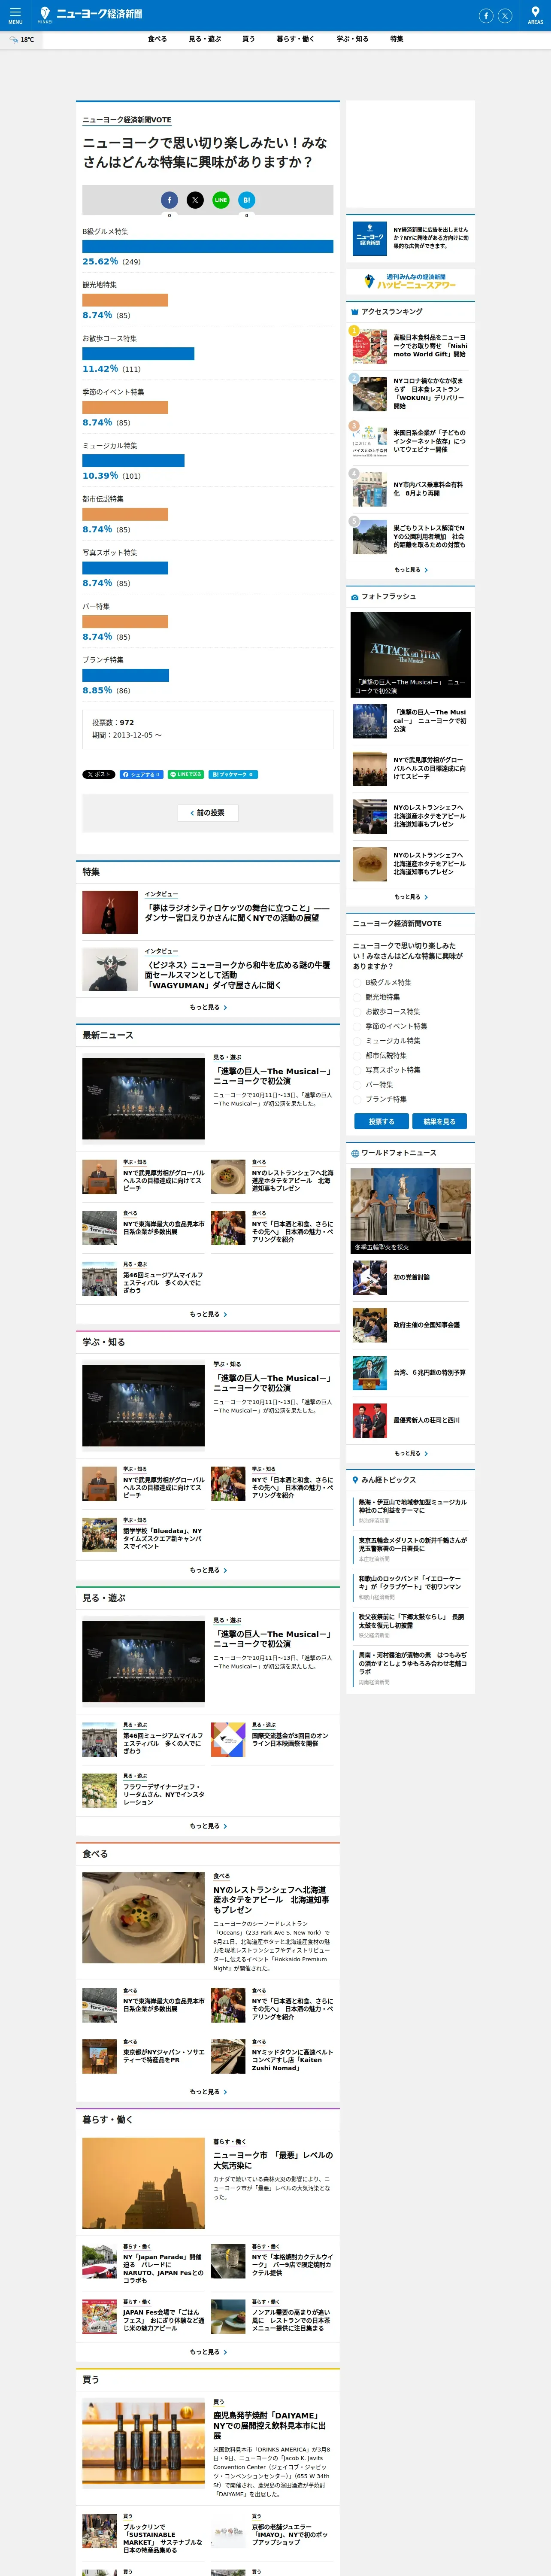This screenshot has width=551, height=2576.
Task: Click the ニューヨーク経済新聞 site logo
Action: (91, 14)
